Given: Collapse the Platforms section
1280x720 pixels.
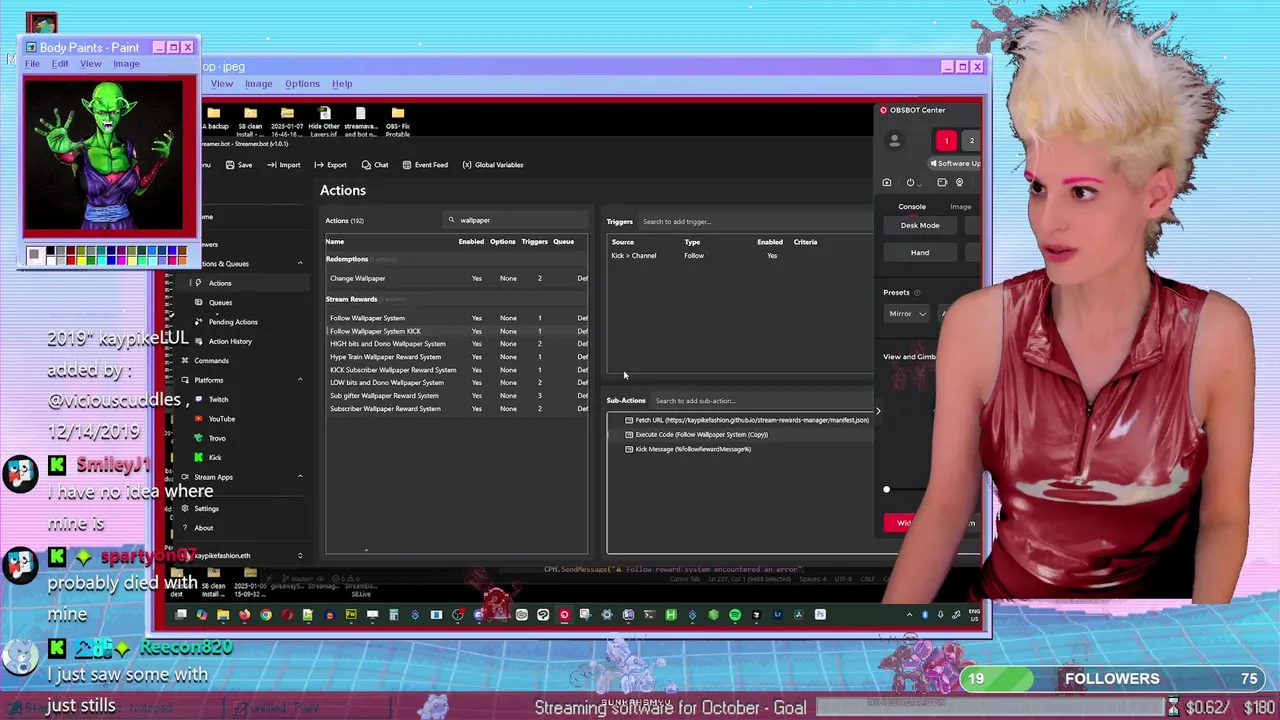Looking at the screenshot, I should point(300,380).
